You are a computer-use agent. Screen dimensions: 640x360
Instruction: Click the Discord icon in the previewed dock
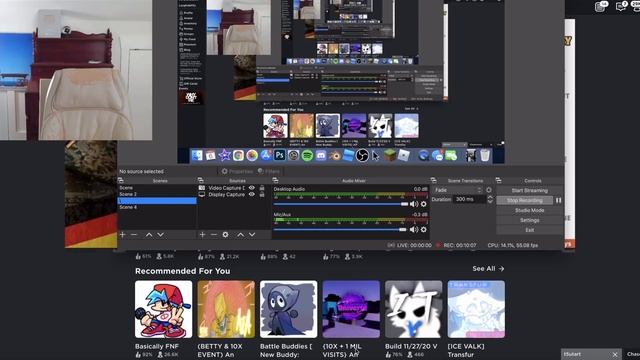[321, 156]
